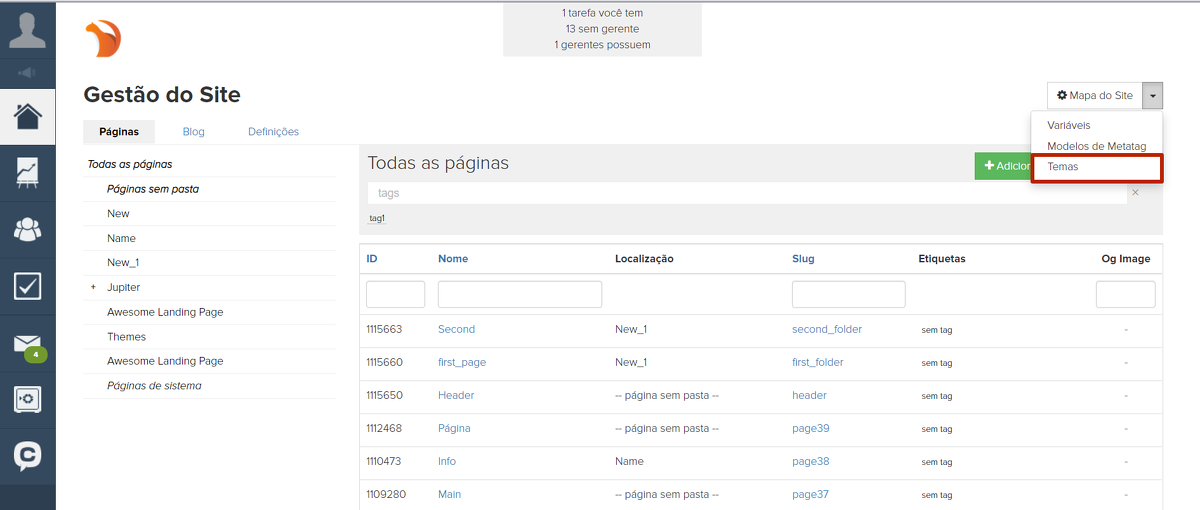This screenshot has height=510, width=1200.
Task: Open the first_page link in Nome column
Action: (x=461, y=362)
